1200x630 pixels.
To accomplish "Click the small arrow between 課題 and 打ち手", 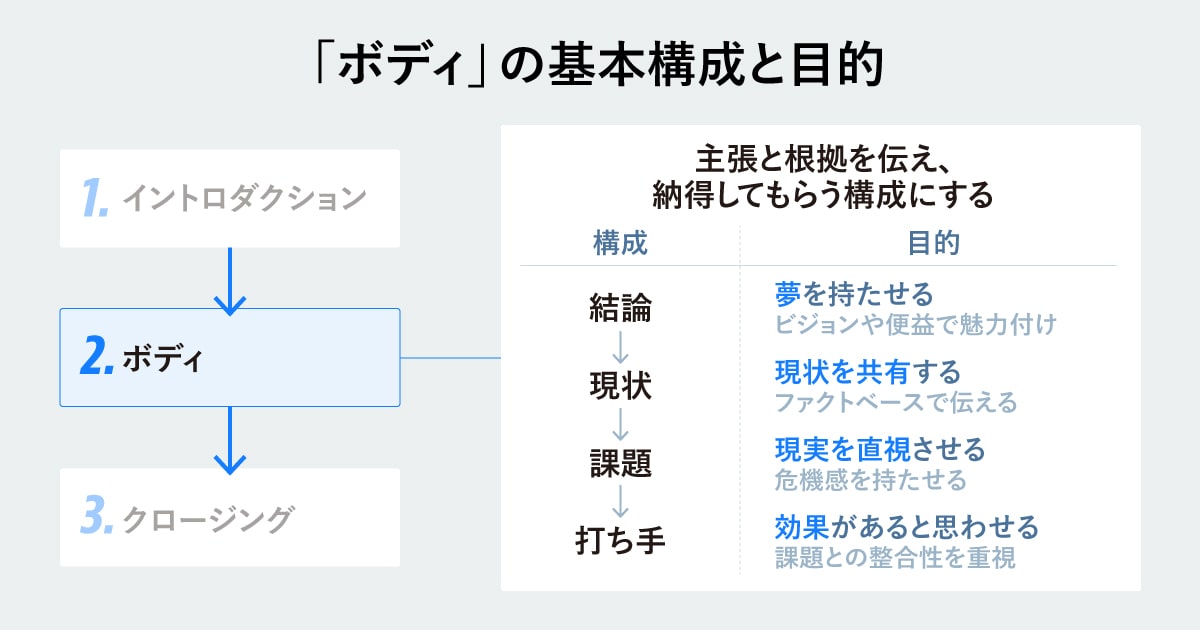I will coord(620,502).
